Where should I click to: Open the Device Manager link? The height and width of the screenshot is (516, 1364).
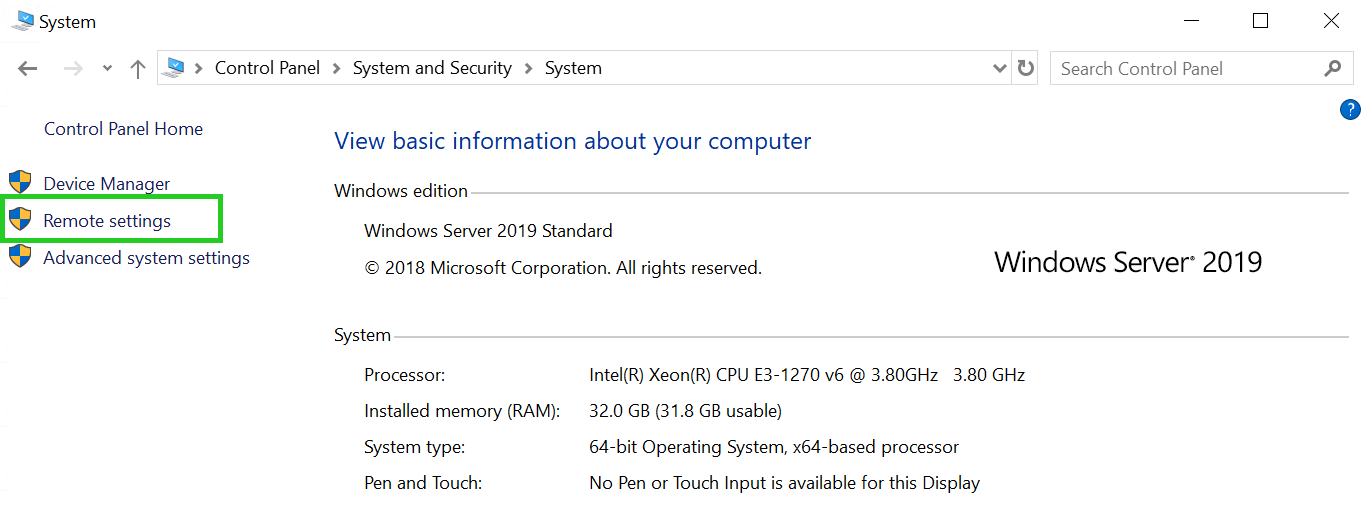click(x=107, y=184)
